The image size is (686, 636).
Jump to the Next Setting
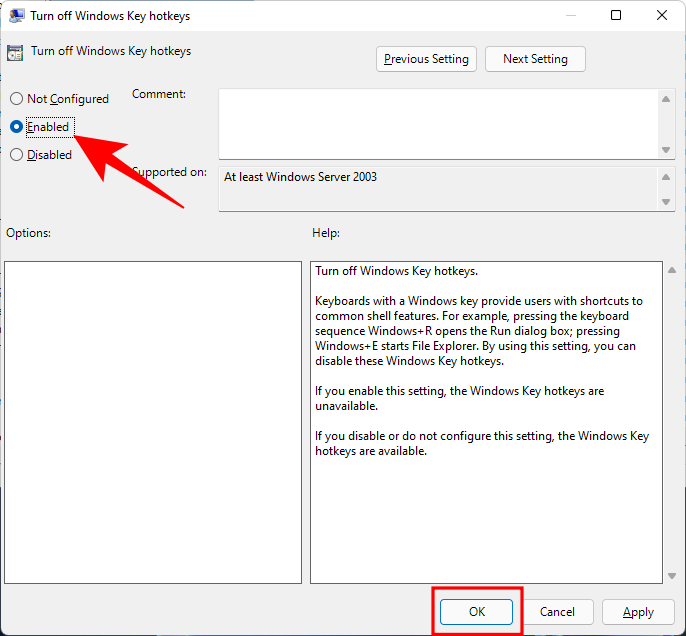pos(535,59)
